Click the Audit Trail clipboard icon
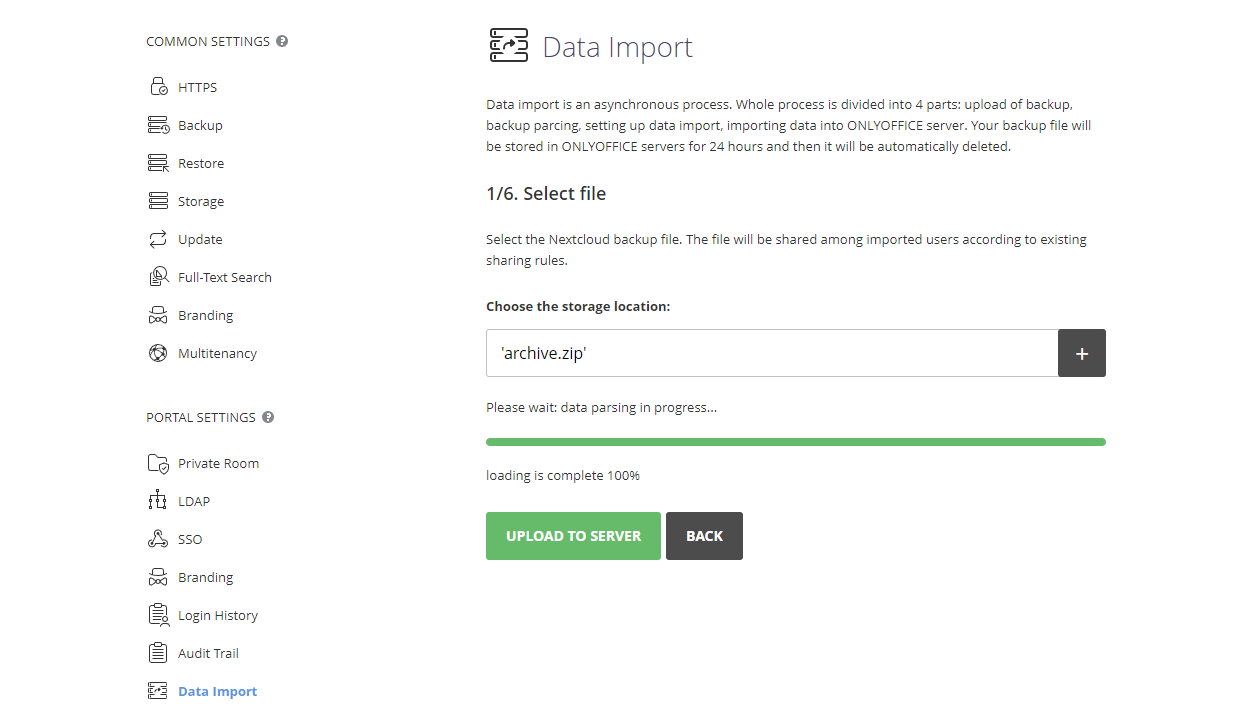This screenshot has width=1240, height=708. tap(158, 652)
